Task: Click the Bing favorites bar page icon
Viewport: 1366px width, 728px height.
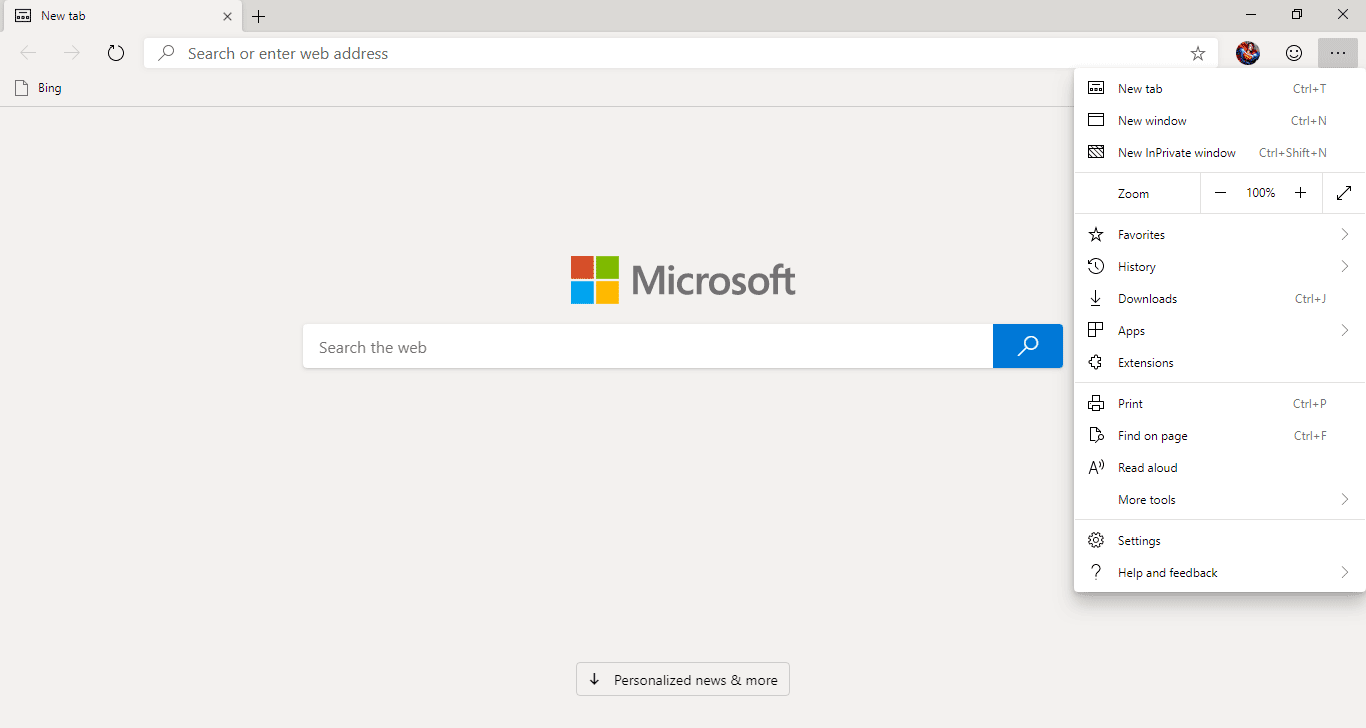Action: coord(22,88)
